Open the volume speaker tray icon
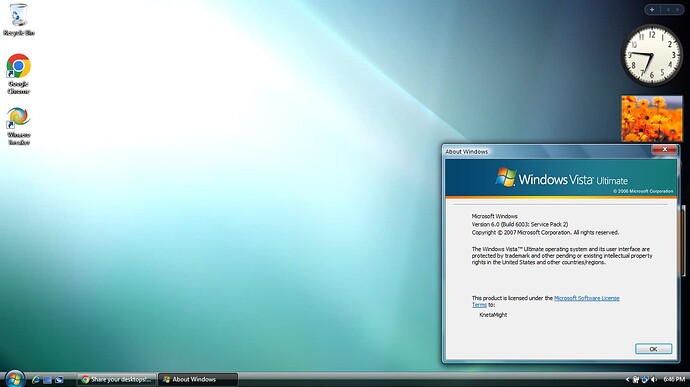Screen dimensions: 690x387 pyautogui.click(x=654, y=379)
